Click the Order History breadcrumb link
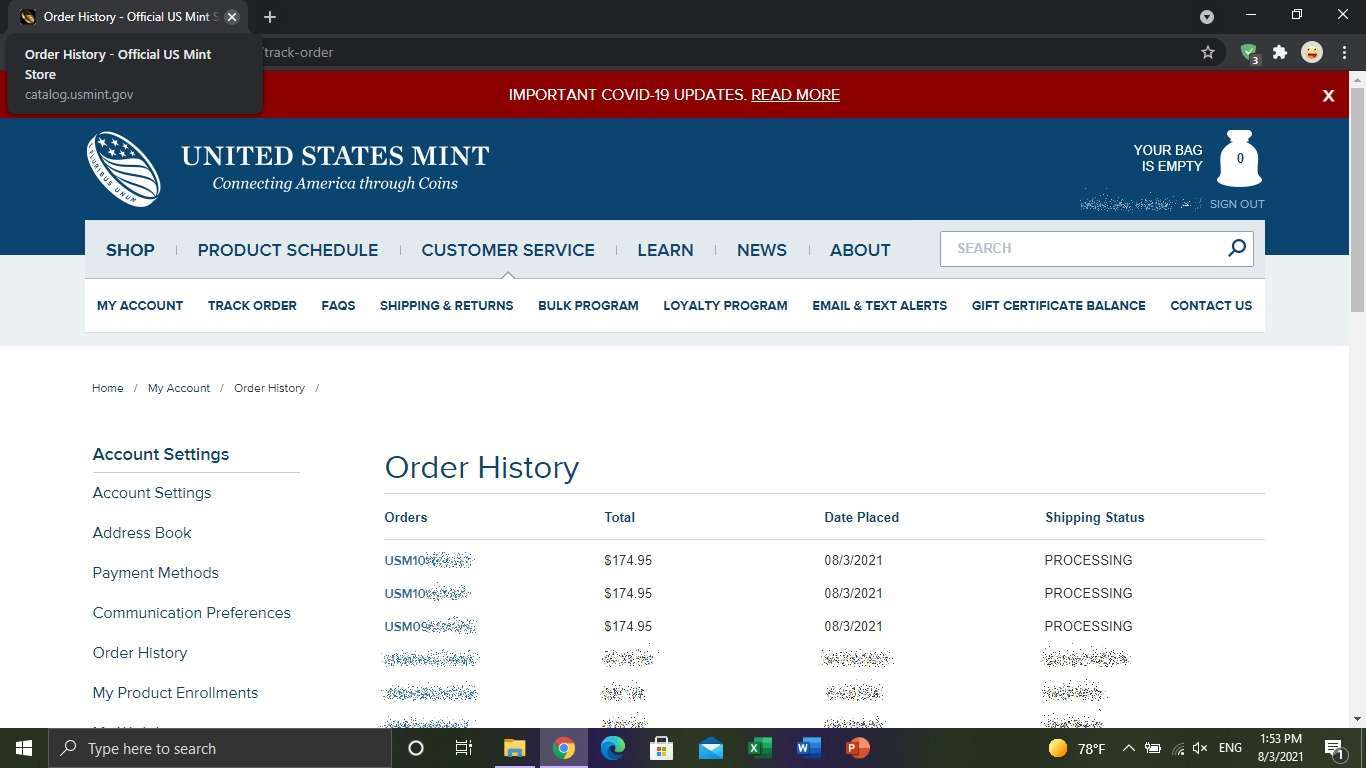The width and height of the screenshot is (1366, 768). (269, 388)
